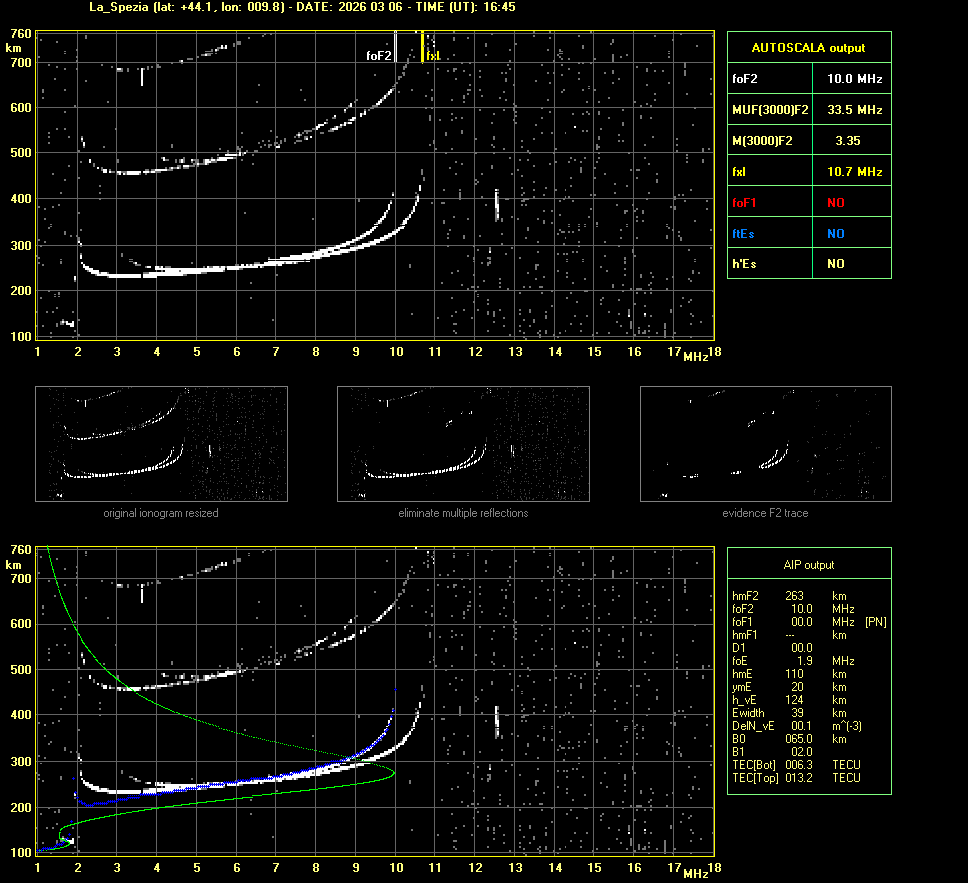
Task: Select the blue ftEs label
Action: click(x=743, y=234)
